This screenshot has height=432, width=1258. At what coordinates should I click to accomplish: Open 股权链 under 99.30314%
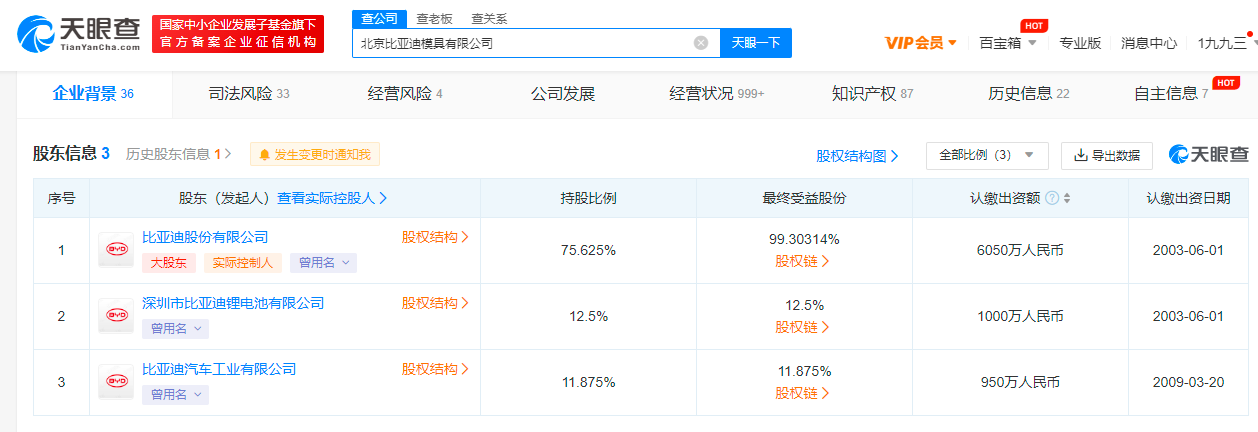click(x=803, y=261)
